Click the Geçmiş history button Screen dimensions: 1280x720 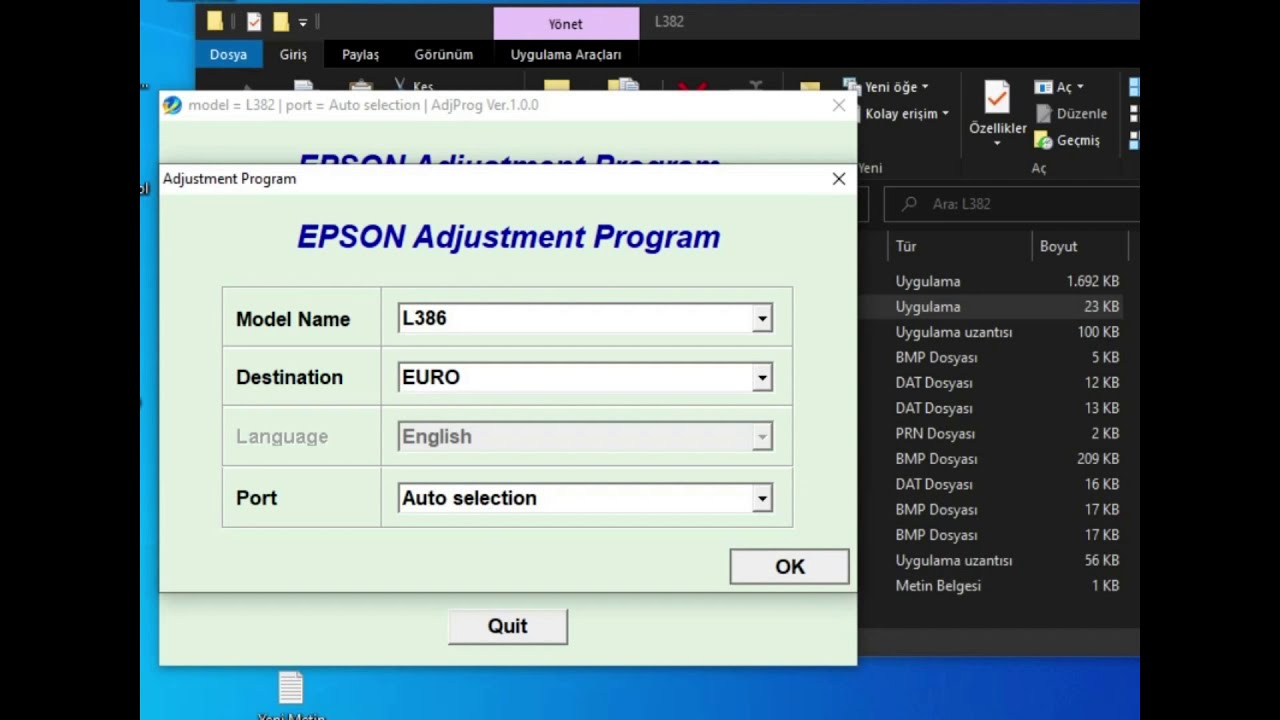(1067, 141)
